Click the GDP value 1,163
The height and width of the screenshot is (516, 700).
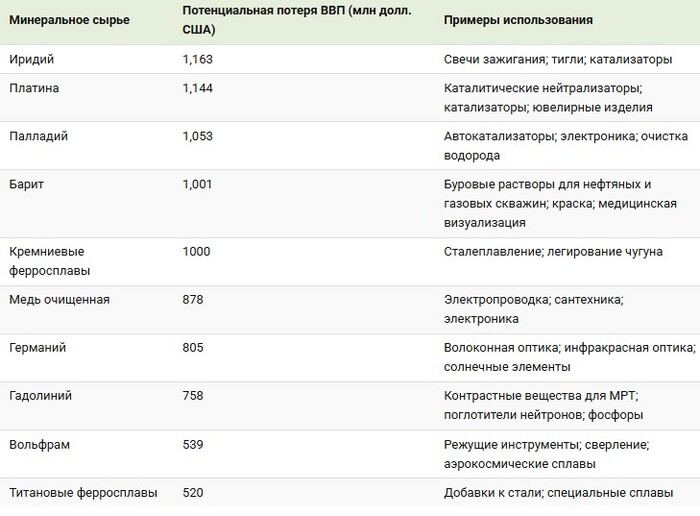(198, 60)
